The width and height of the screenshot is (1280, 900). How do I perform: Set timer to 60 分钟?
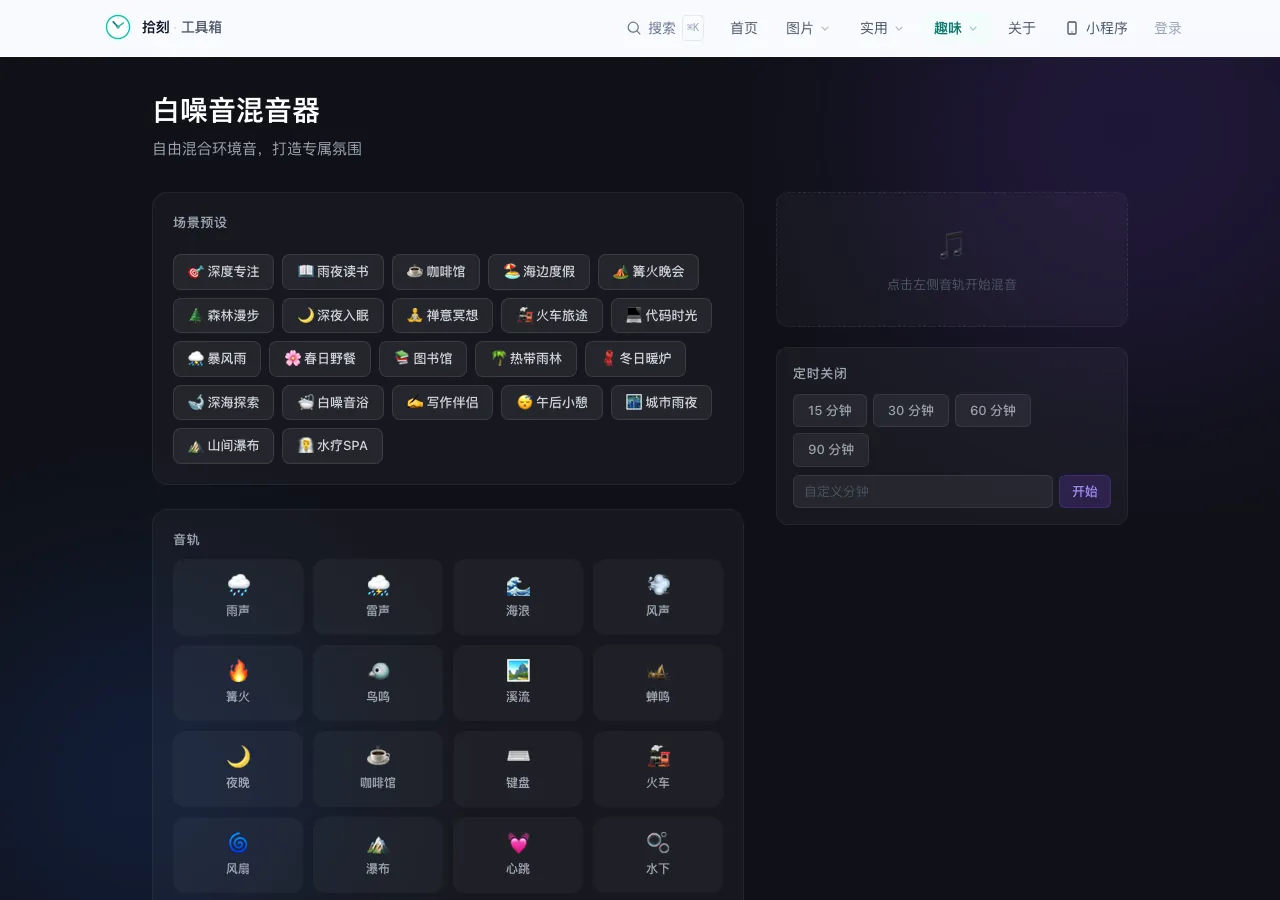993,410
